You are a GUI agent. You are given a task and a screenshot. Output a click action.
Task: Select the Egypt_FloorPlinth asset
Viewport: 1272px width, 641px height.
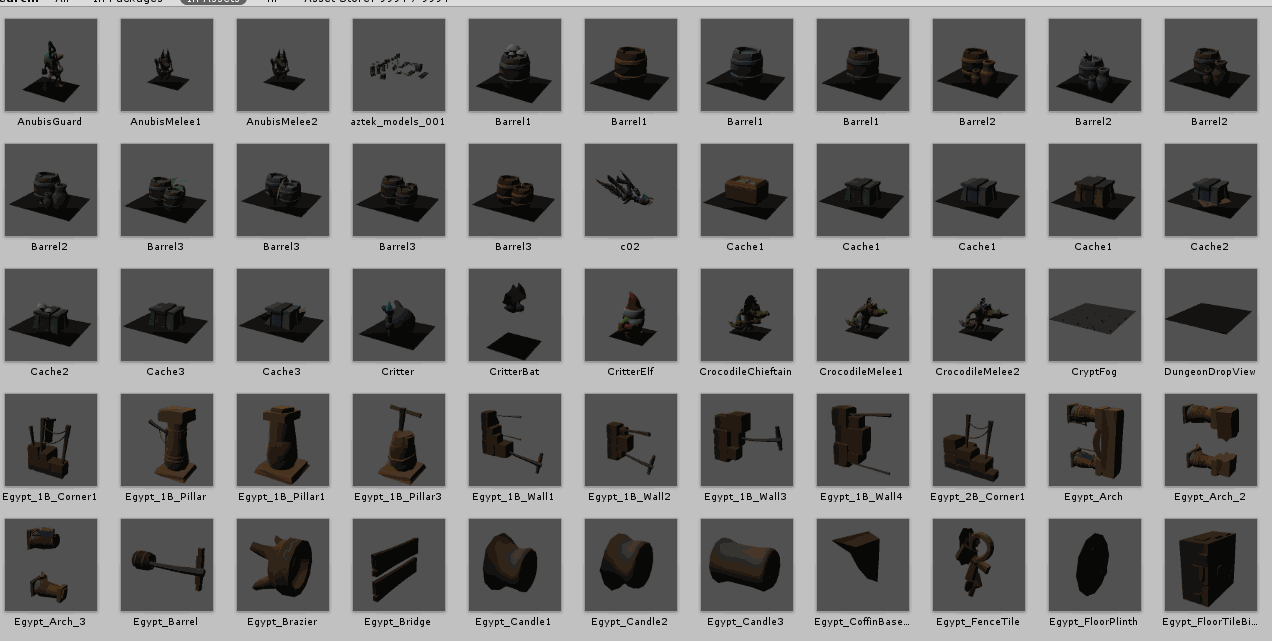1095,565
